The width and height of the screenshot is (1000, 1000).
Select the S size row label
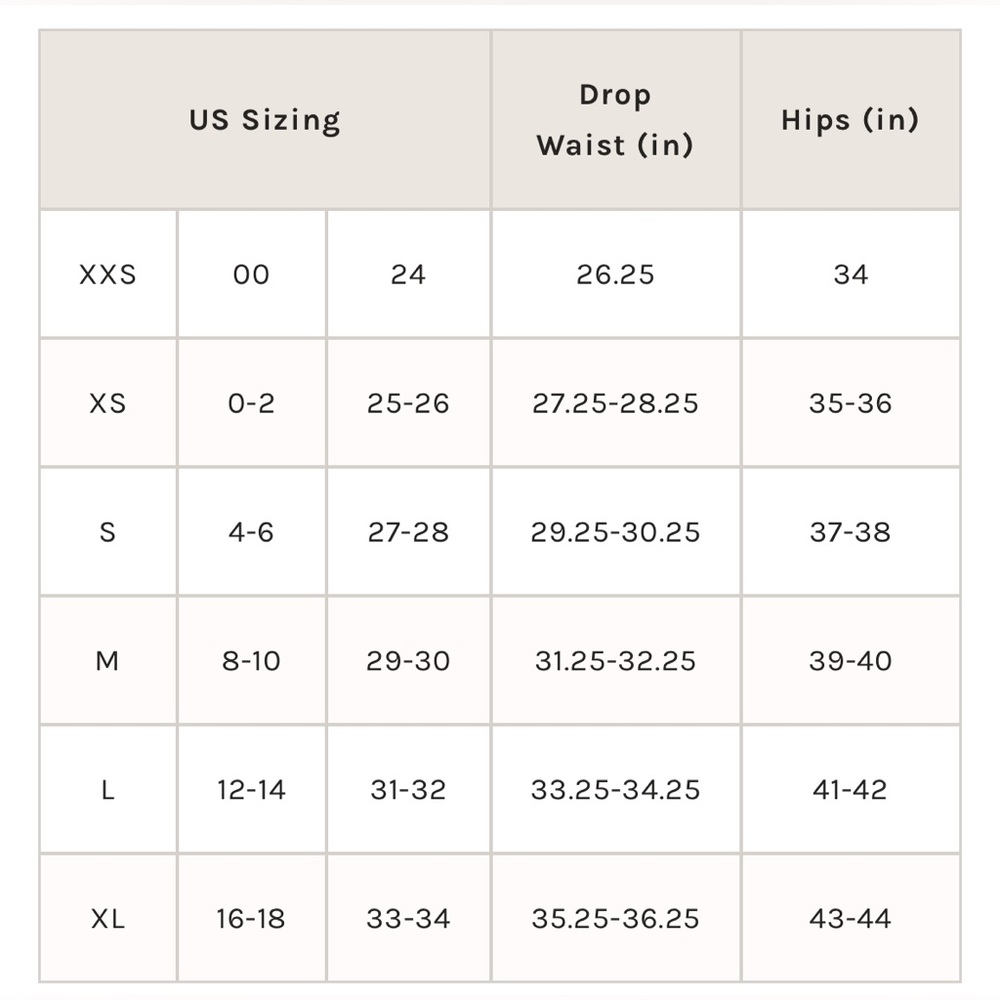[x=108, y=532]
